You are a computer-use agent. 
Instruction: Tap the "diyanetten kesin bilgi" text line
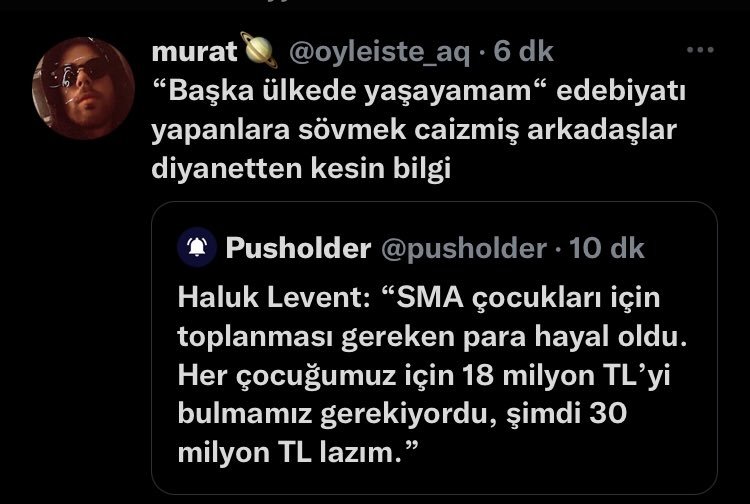click(x=302, y=169)
